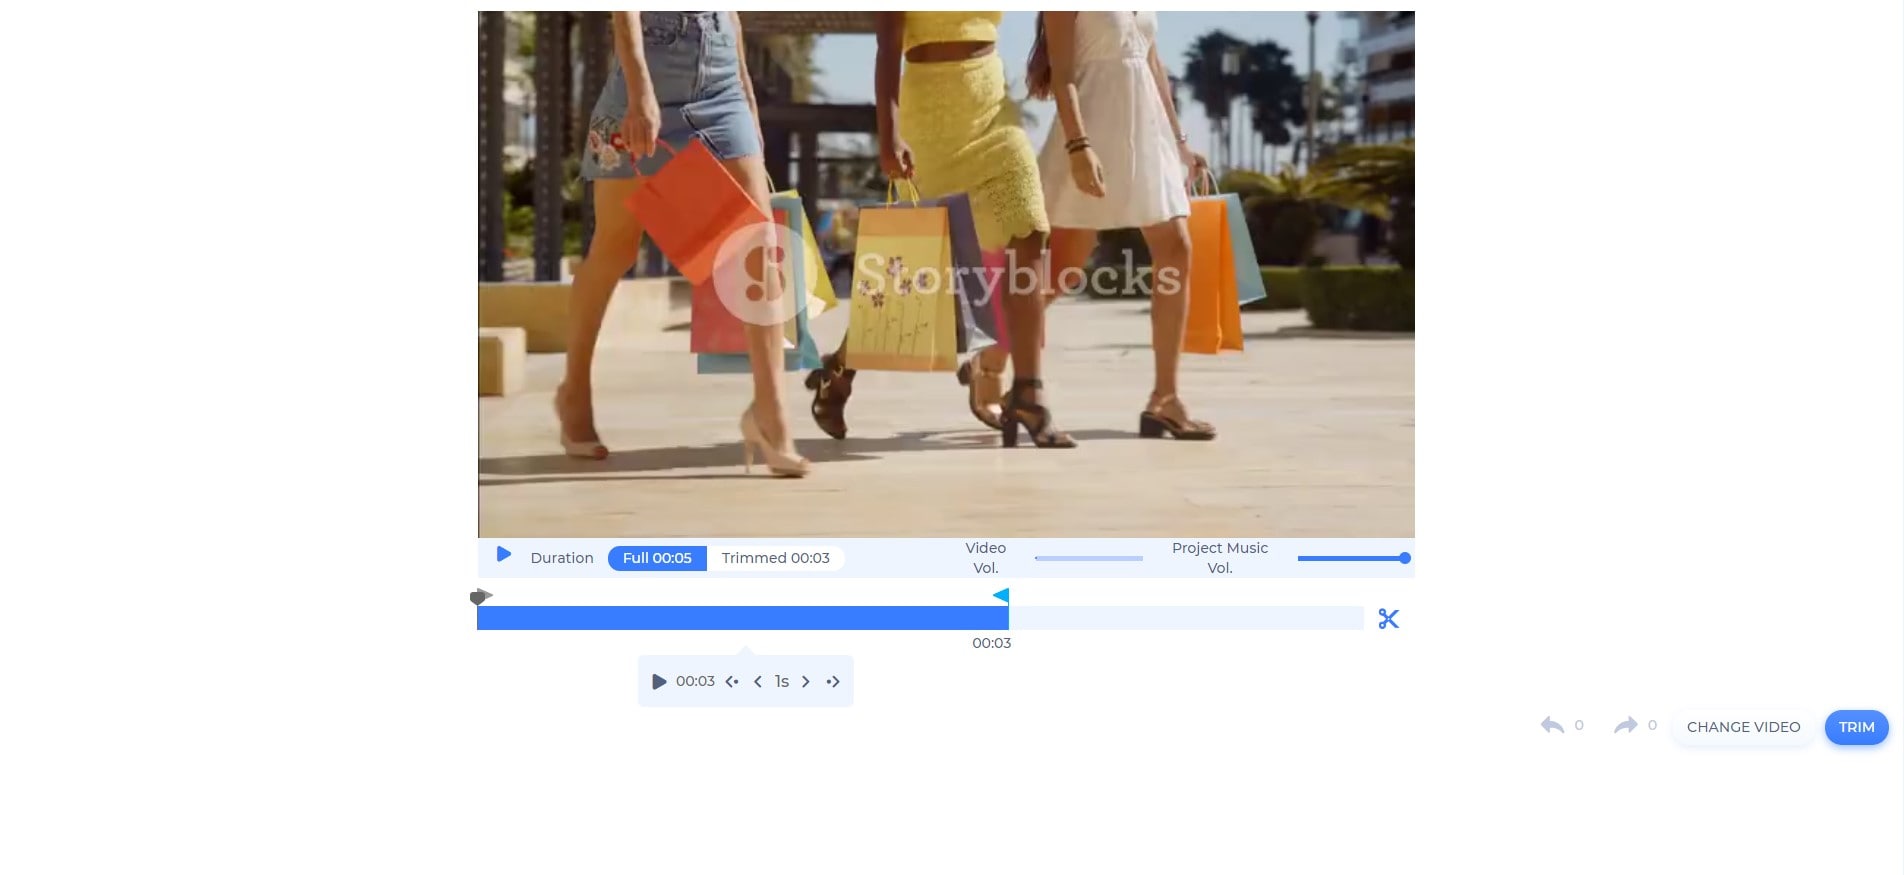Click the blue end trim marker
The width and height of the screenshot is (1904, 875).
click(1001, 596)
